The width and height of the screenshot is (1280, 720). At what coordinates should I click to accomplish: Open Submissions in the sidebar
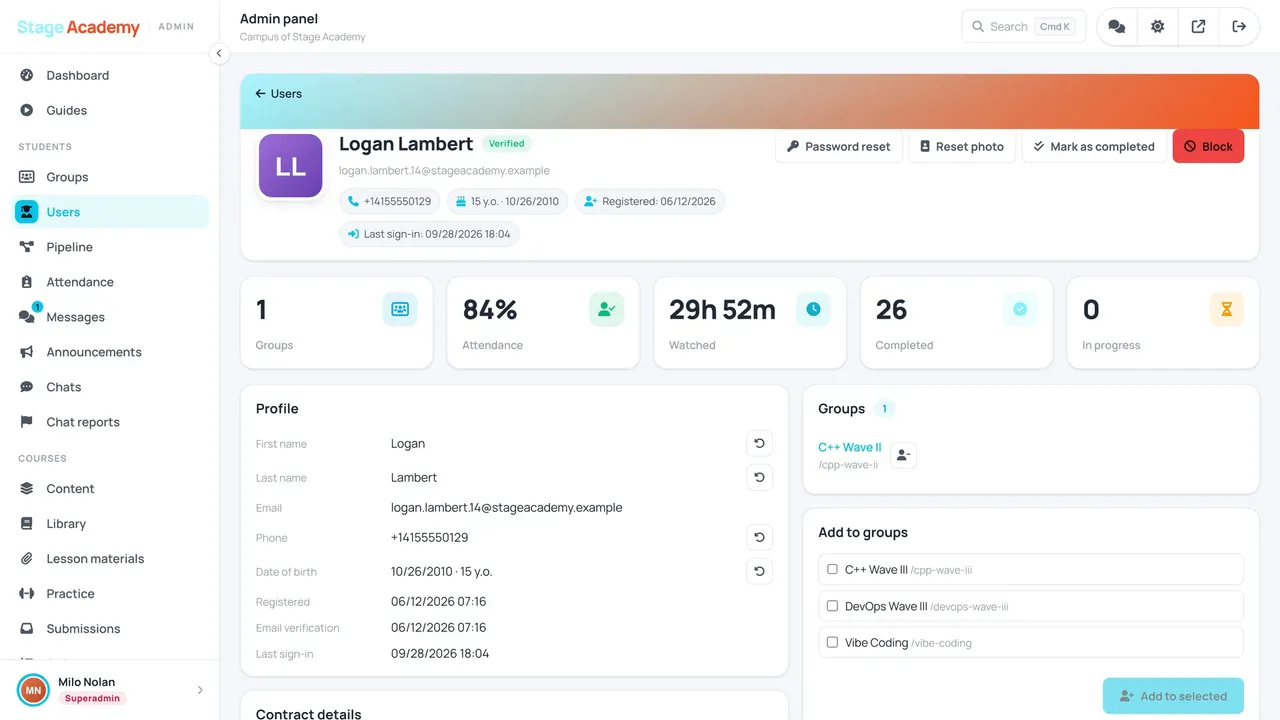(112, 629)
